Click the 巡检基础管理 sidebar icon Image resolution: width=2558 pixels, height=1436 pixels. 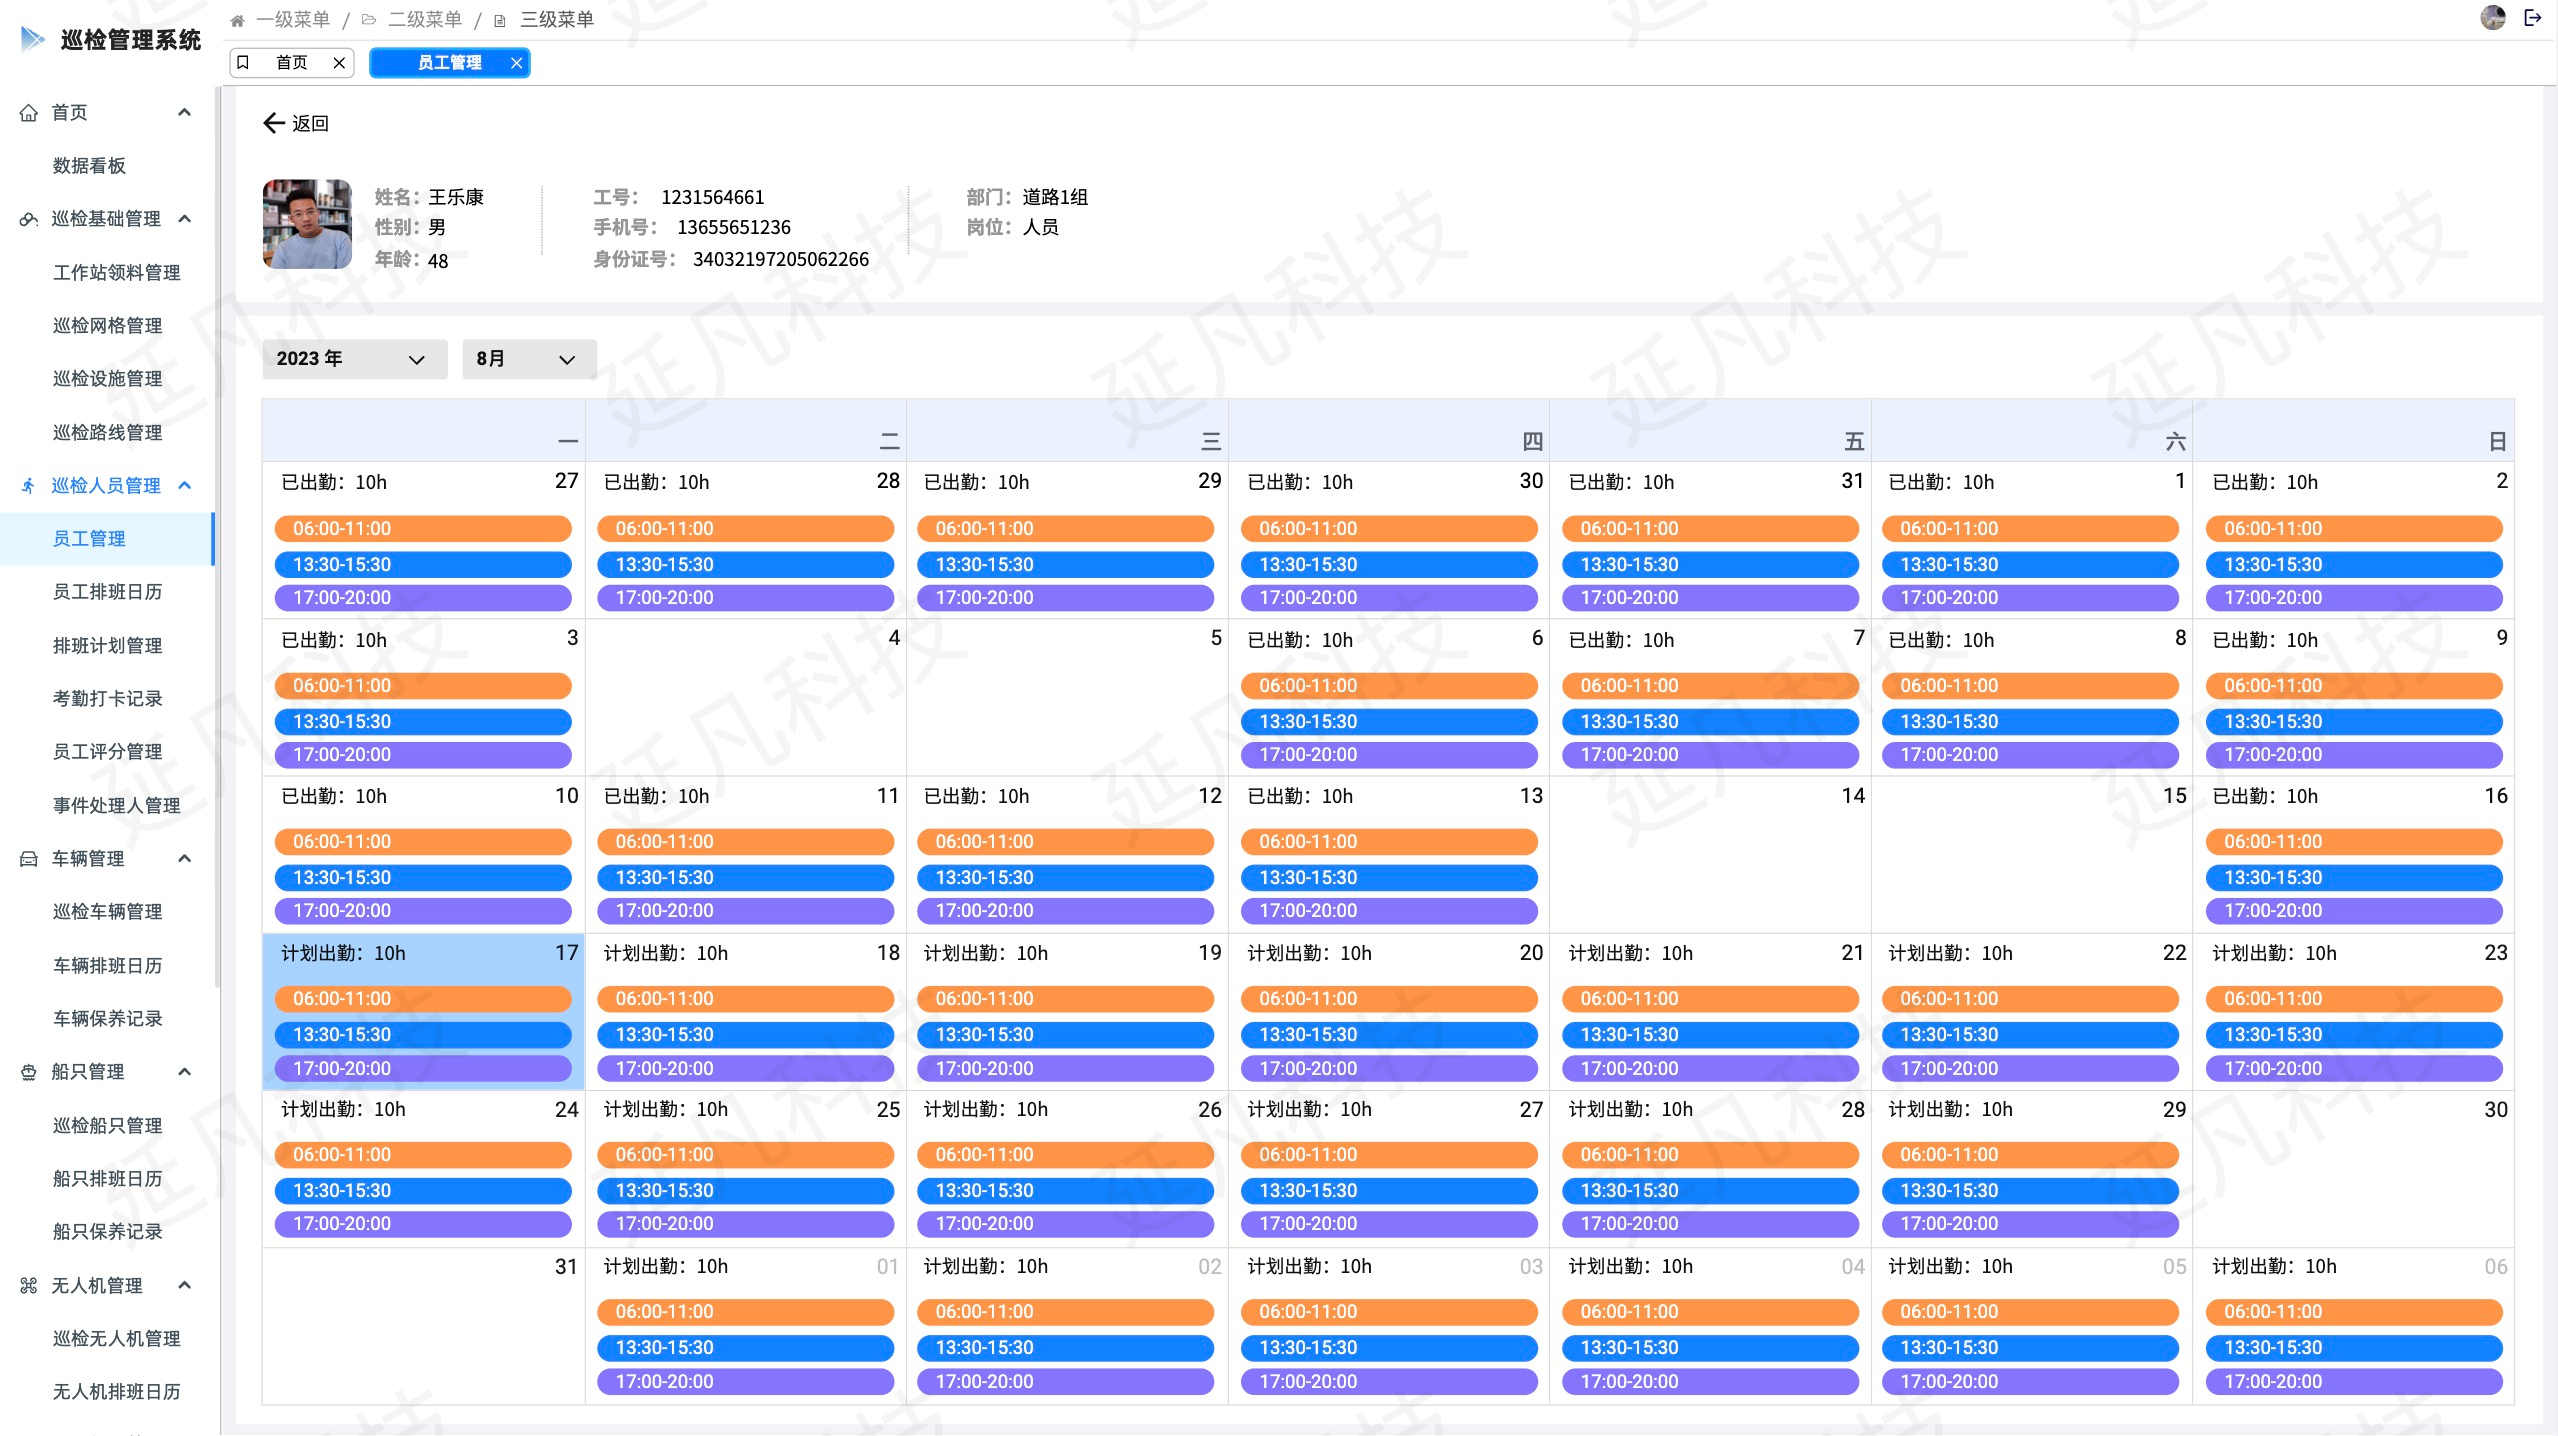(x=29, y=219)
